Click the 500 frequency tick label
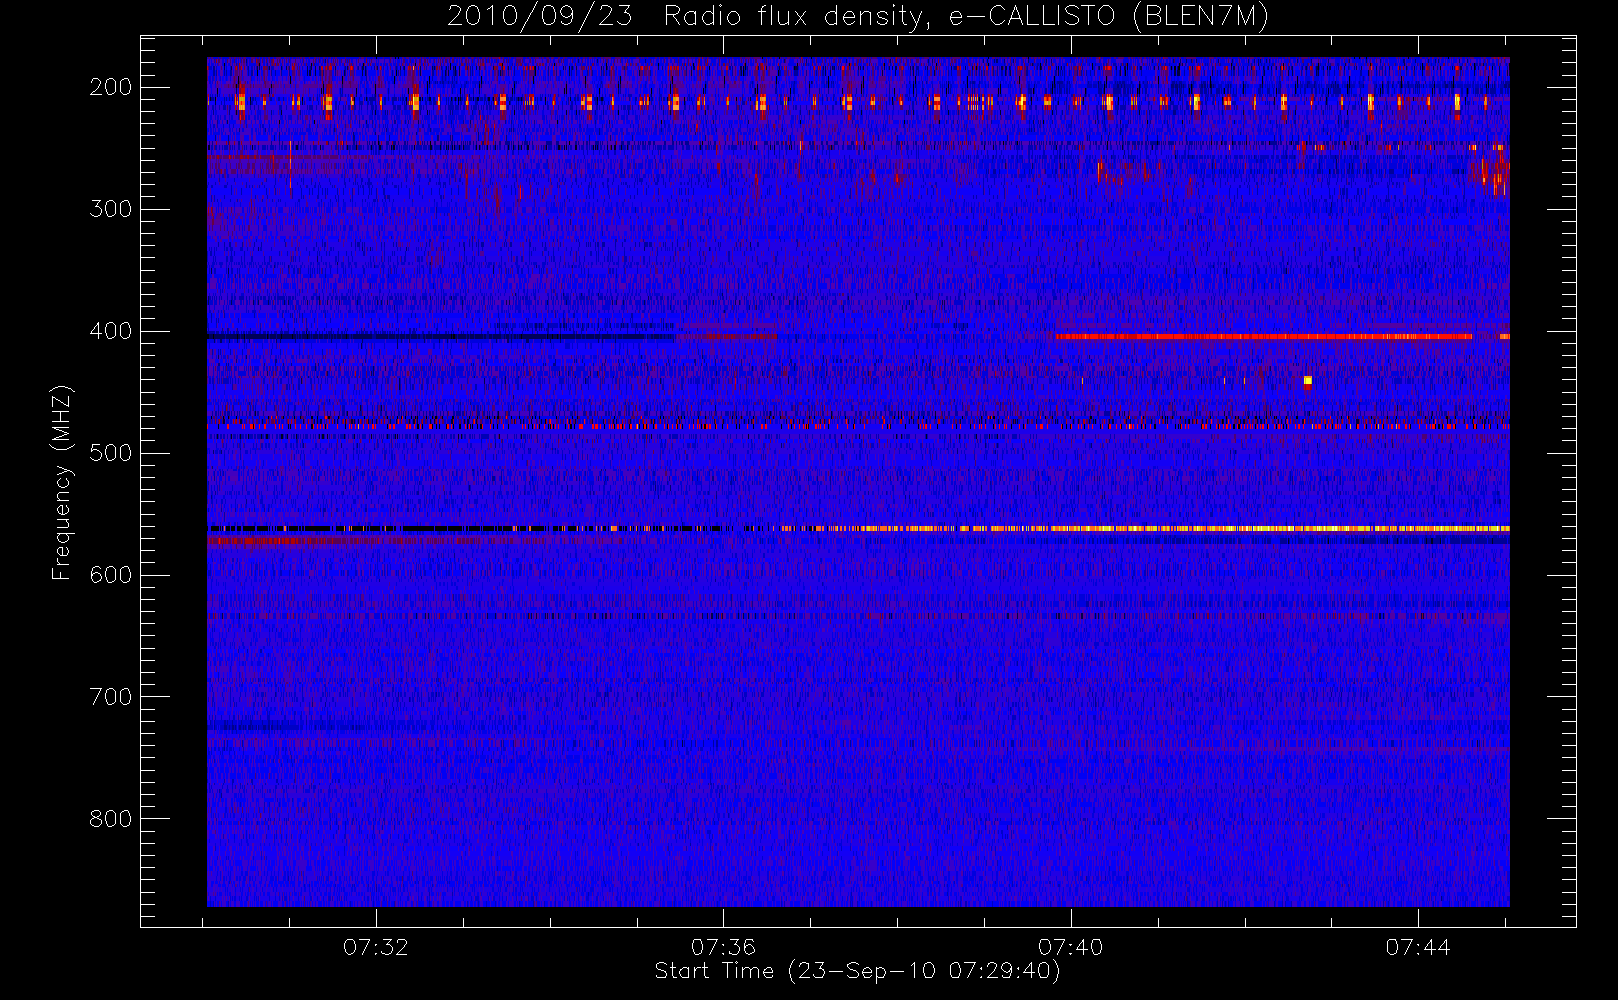 click(x=110, y=453)
